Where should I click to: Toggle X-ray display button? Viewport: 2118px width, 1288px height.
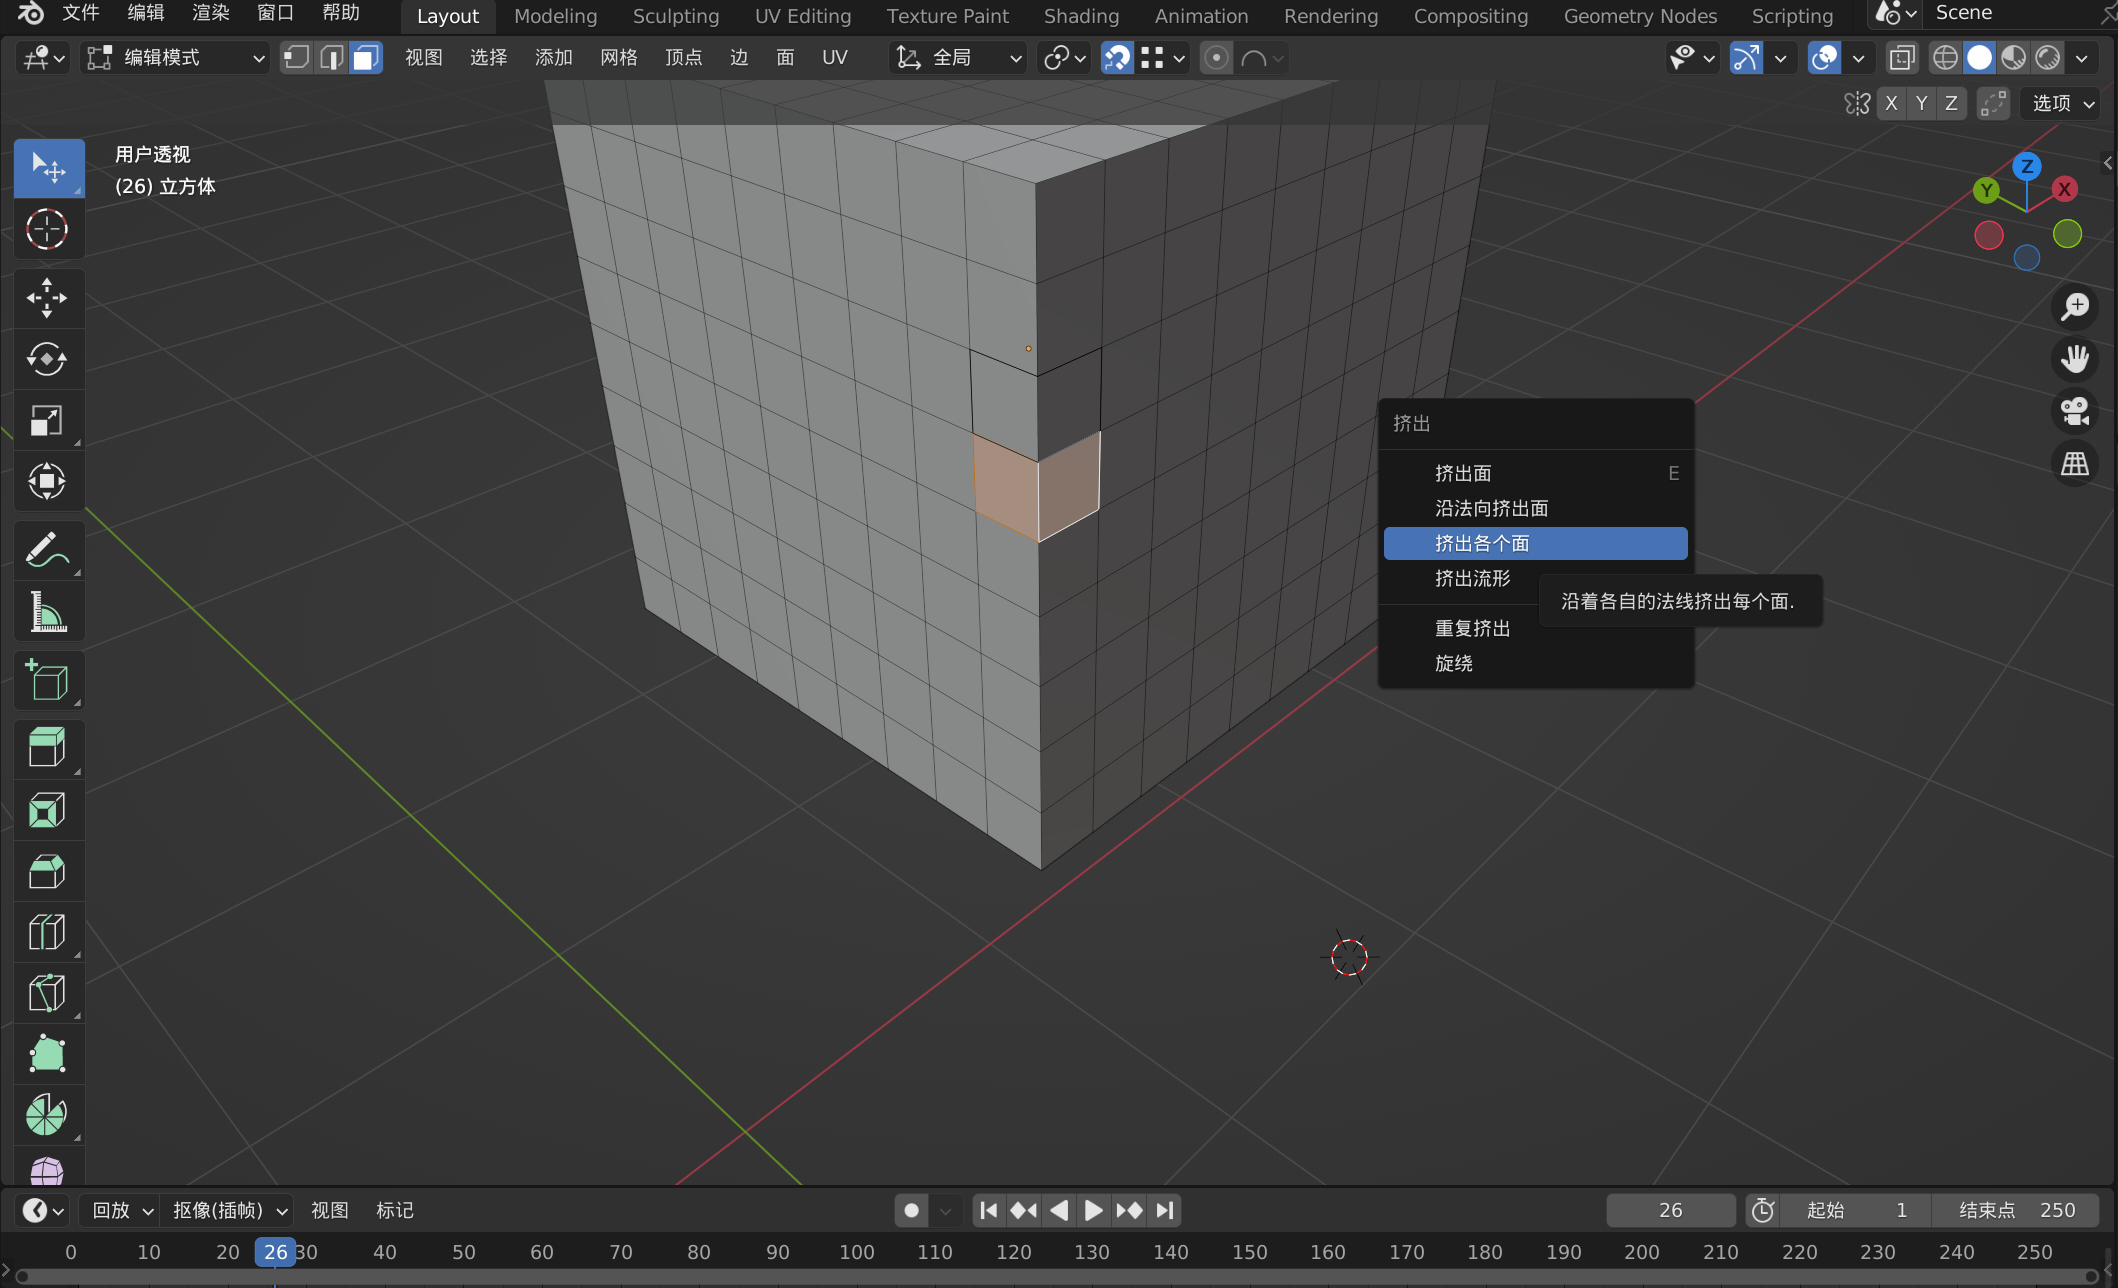pos(1901,58)
